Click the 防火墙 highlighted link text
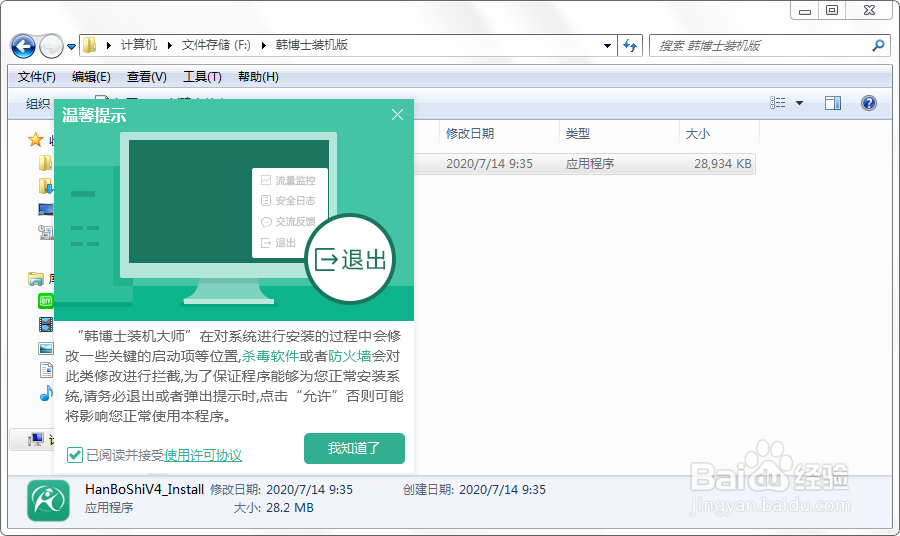 [x=350, y=356]
